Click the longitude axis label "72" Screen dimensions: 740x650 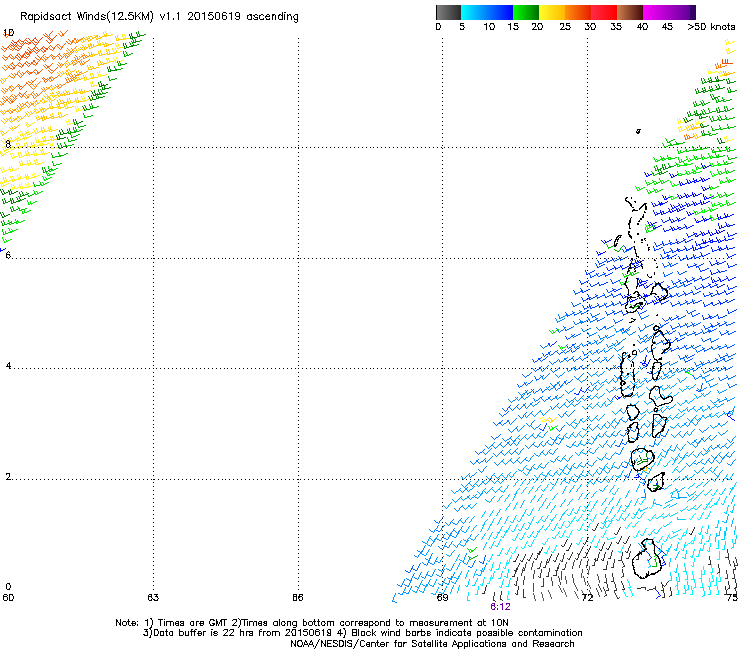pos(587,598)
